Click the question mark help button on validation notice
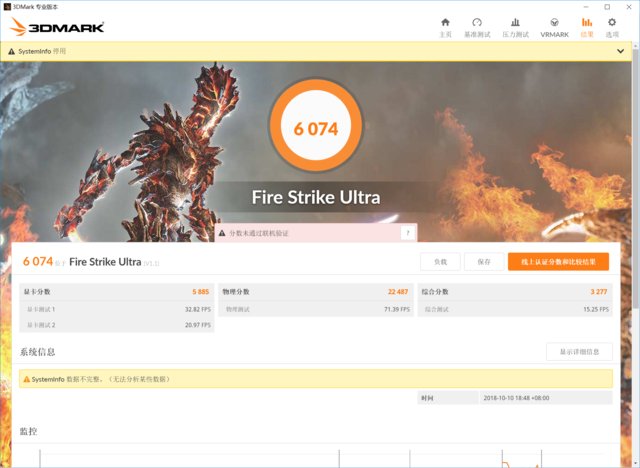The image size is (640, 468). pos(408,233)
